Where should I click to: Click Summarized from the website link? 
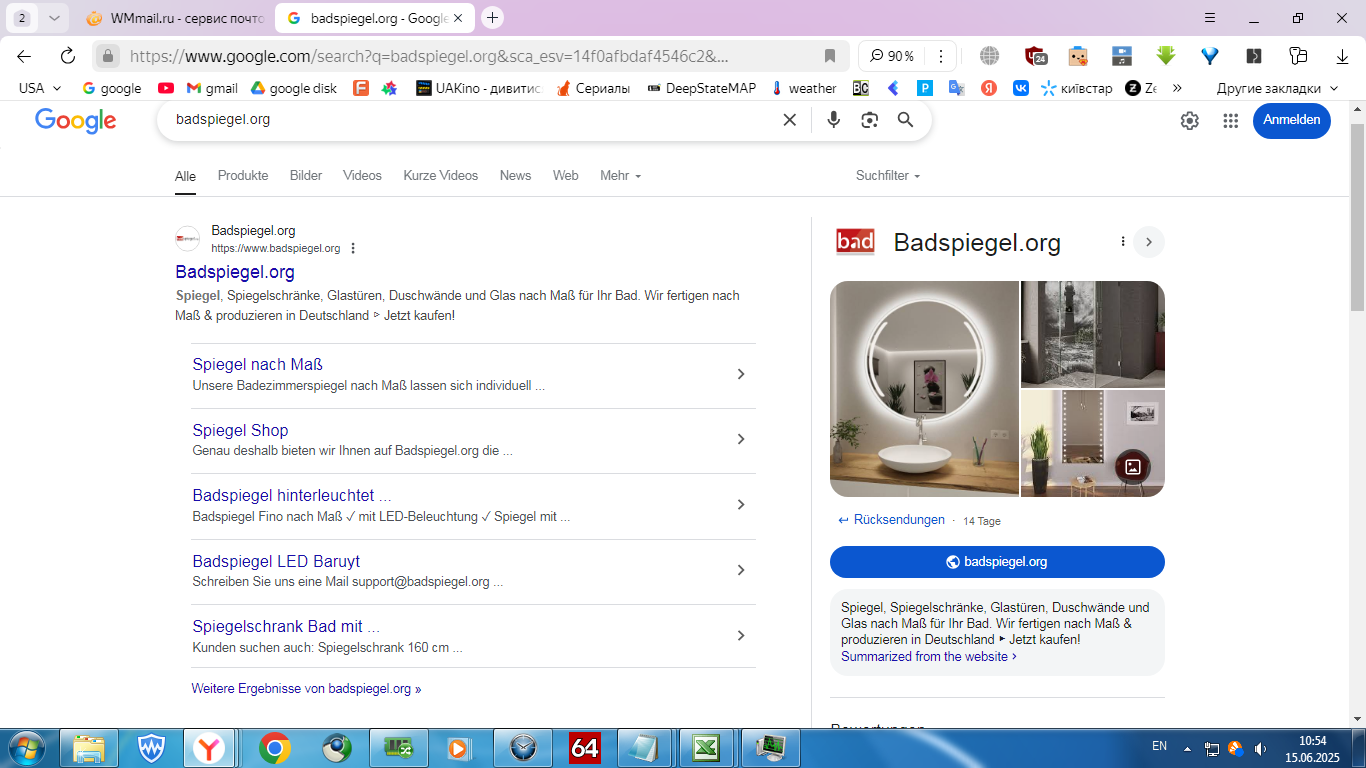[929, 657]
